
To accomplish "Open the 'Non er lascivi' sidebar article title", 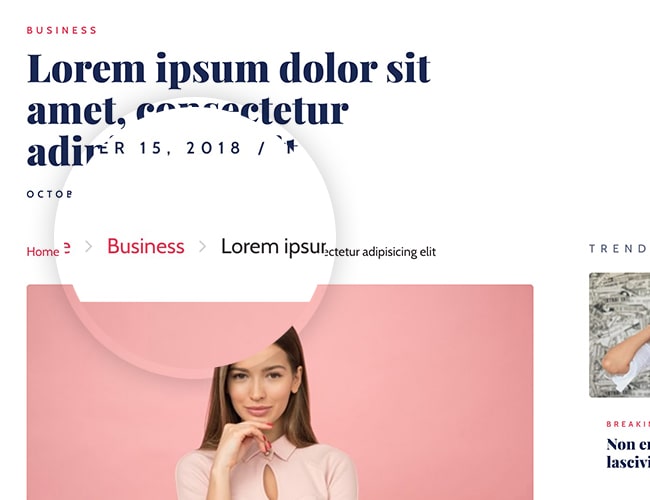I will [628, 453].
